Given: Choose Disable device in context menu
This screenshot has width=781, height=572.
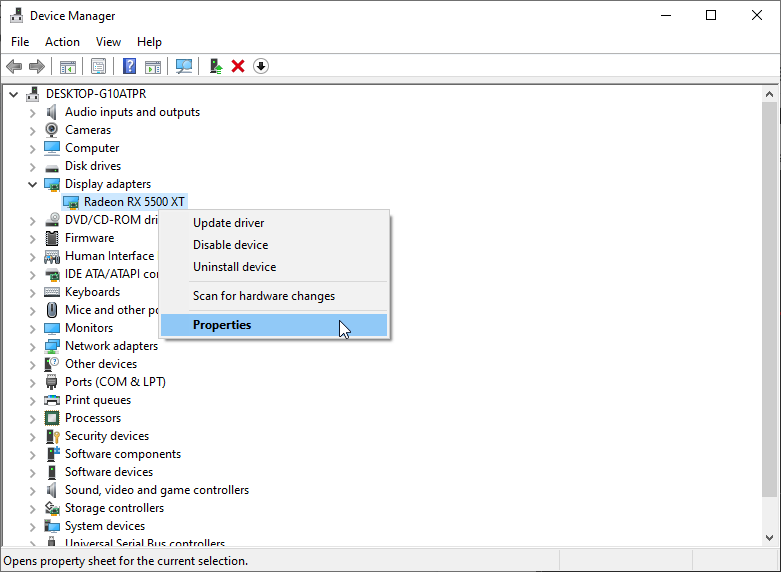Looking at the screenshot, I should 274,245.
